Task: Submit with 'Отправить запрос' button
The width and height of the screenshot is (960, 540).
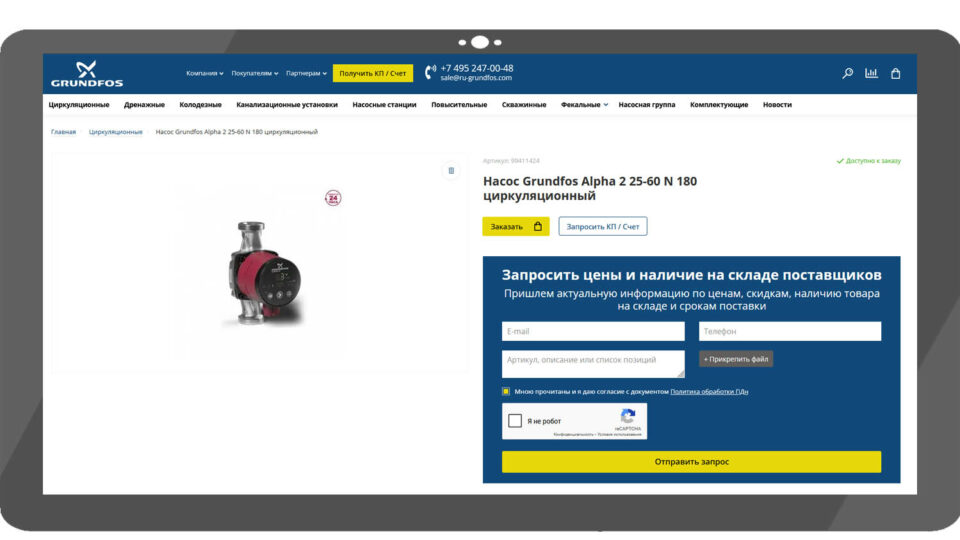Action: tap(691, 462)
